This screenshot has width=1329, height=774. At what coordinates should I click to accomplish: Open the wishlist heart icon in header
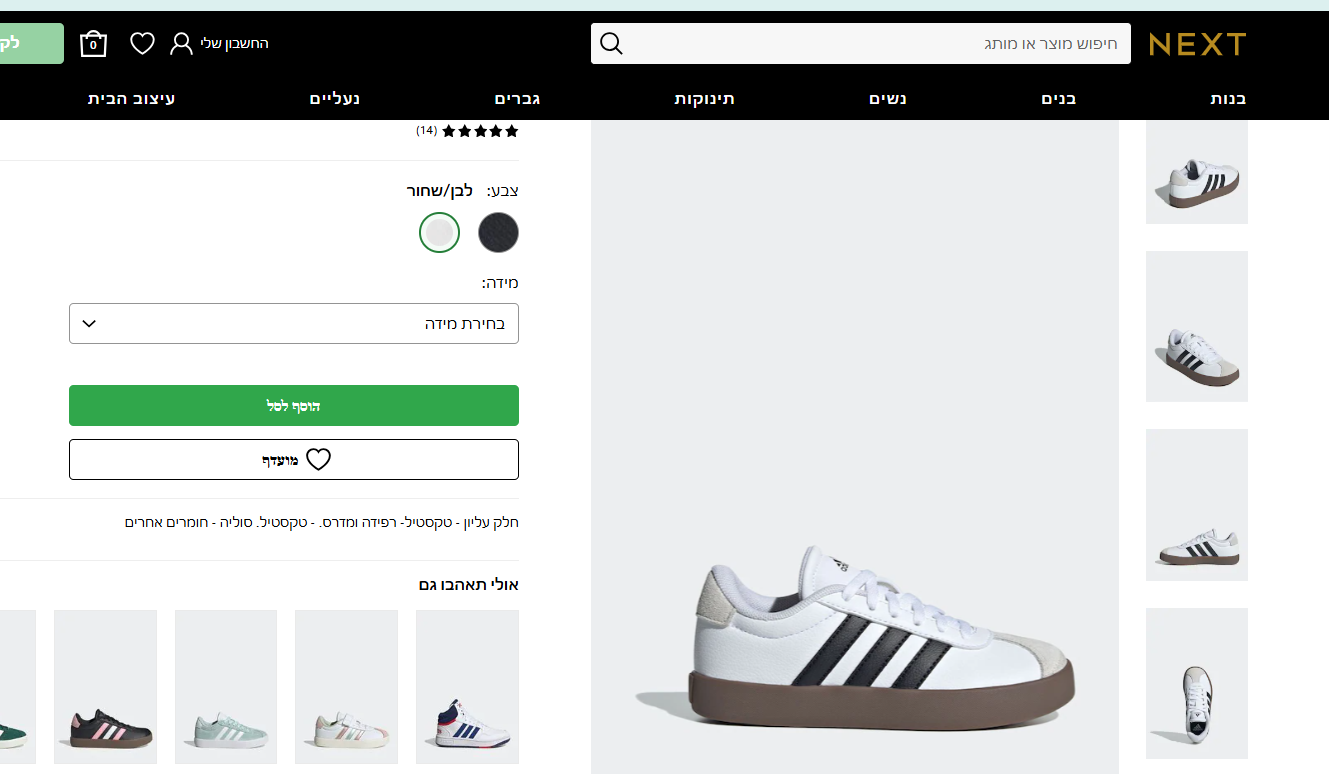[x=143, y=44]
